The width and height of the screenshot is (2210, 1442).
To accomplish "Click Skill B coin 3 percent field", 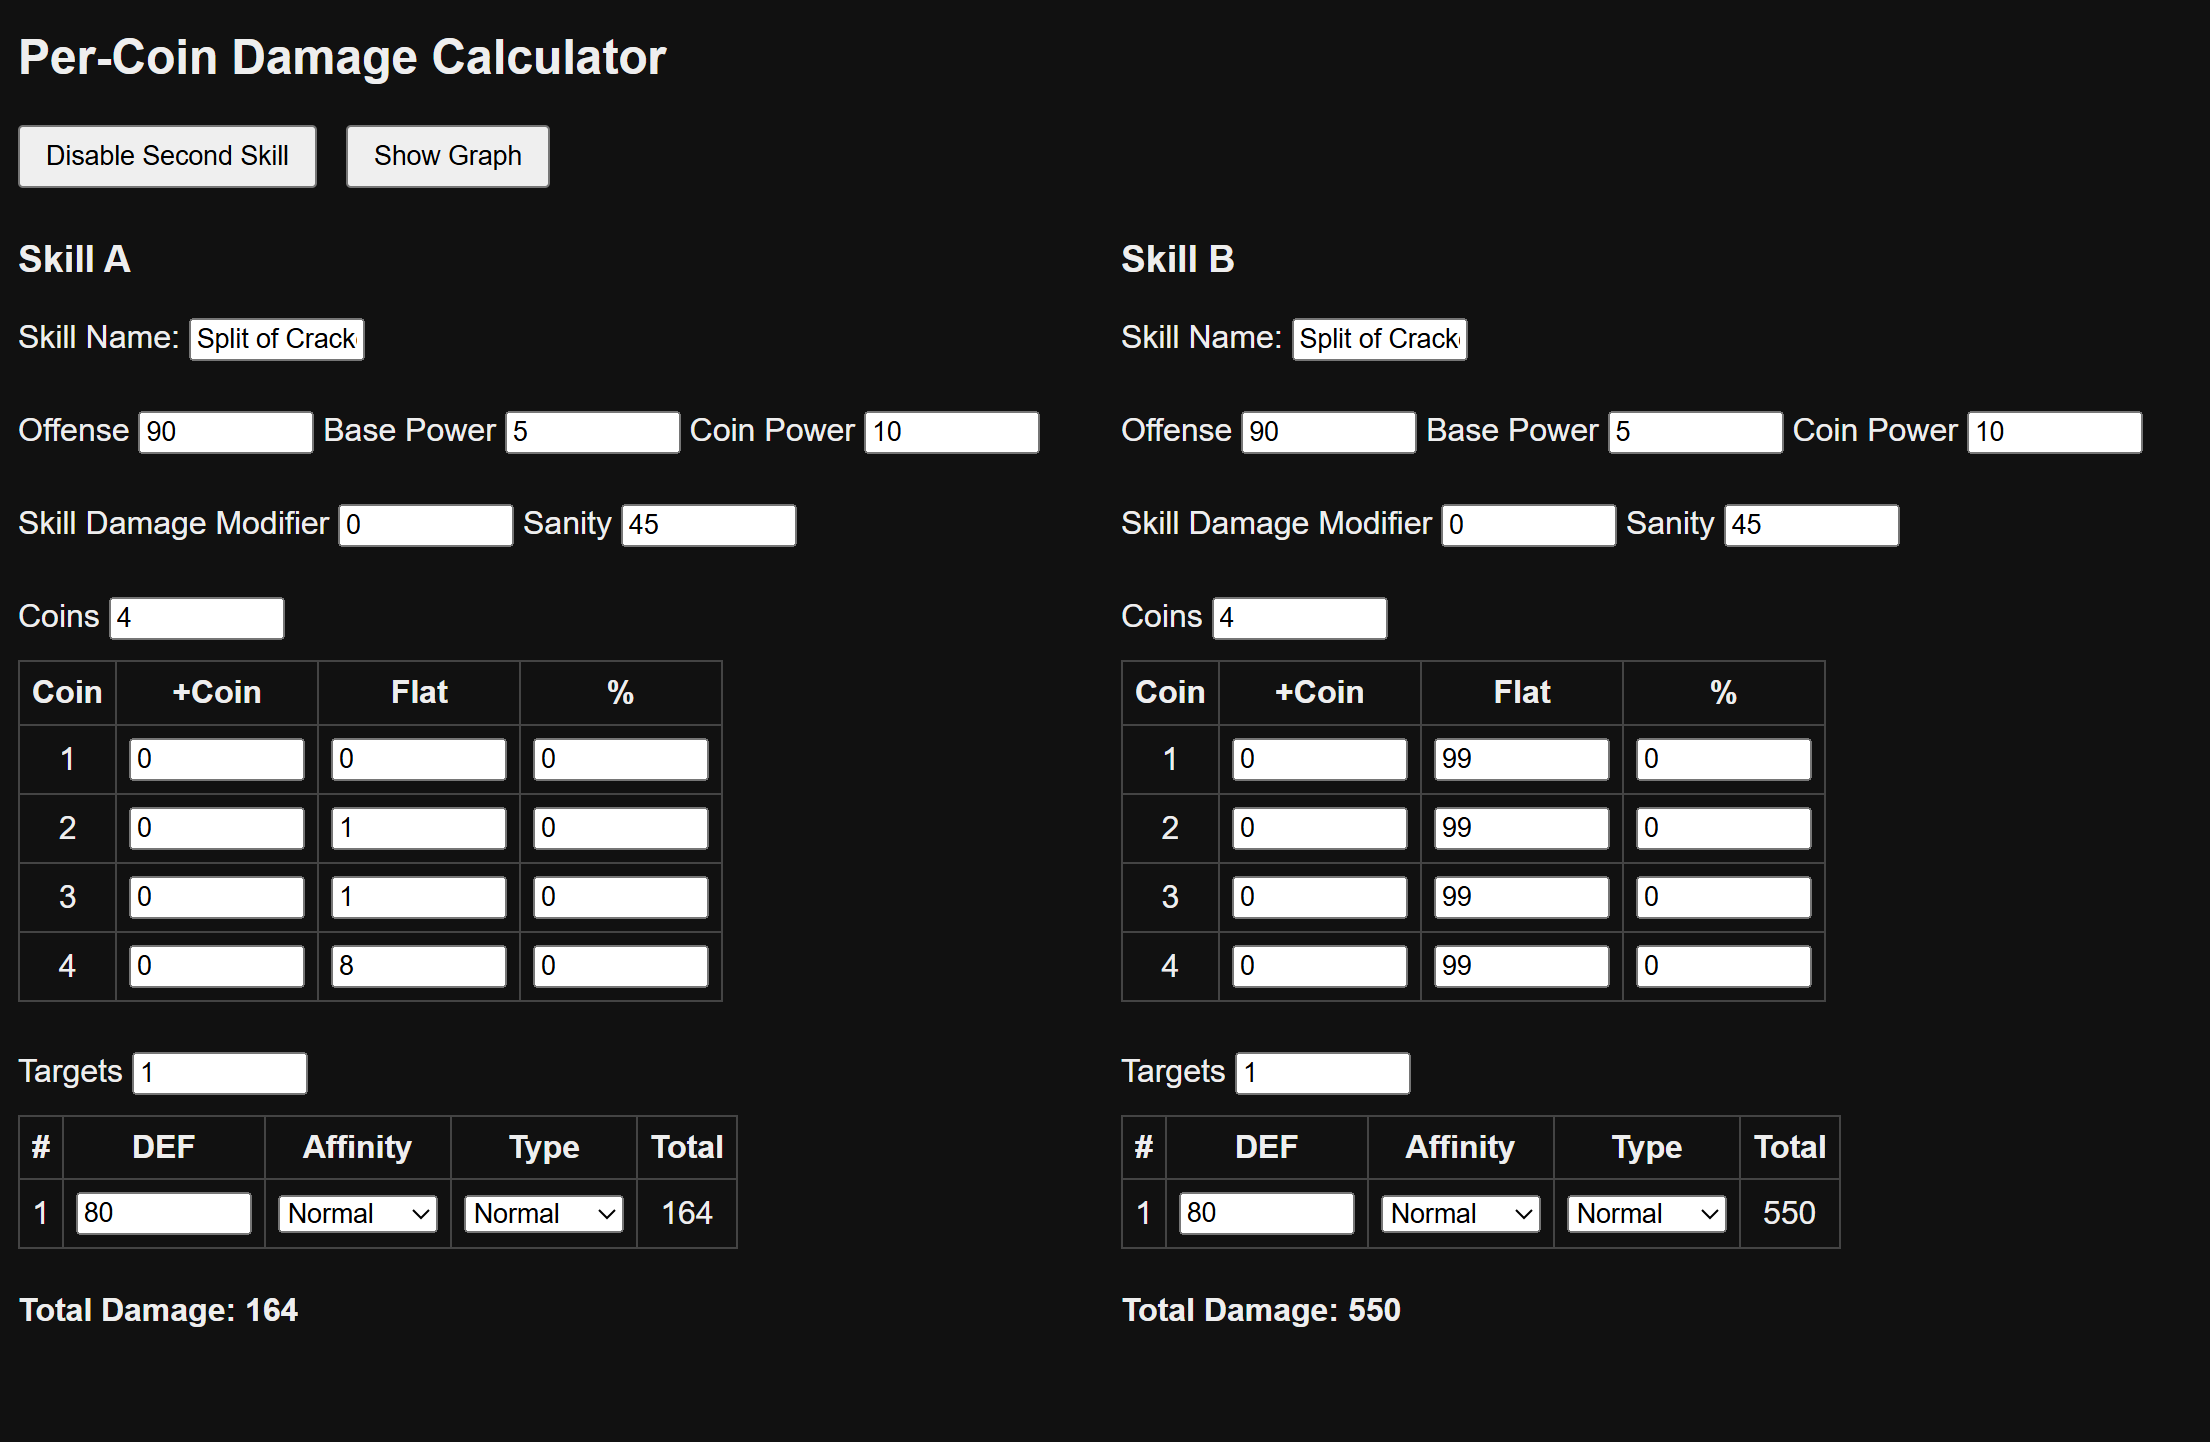I will pyautogui.click(x=1723, y=897).
